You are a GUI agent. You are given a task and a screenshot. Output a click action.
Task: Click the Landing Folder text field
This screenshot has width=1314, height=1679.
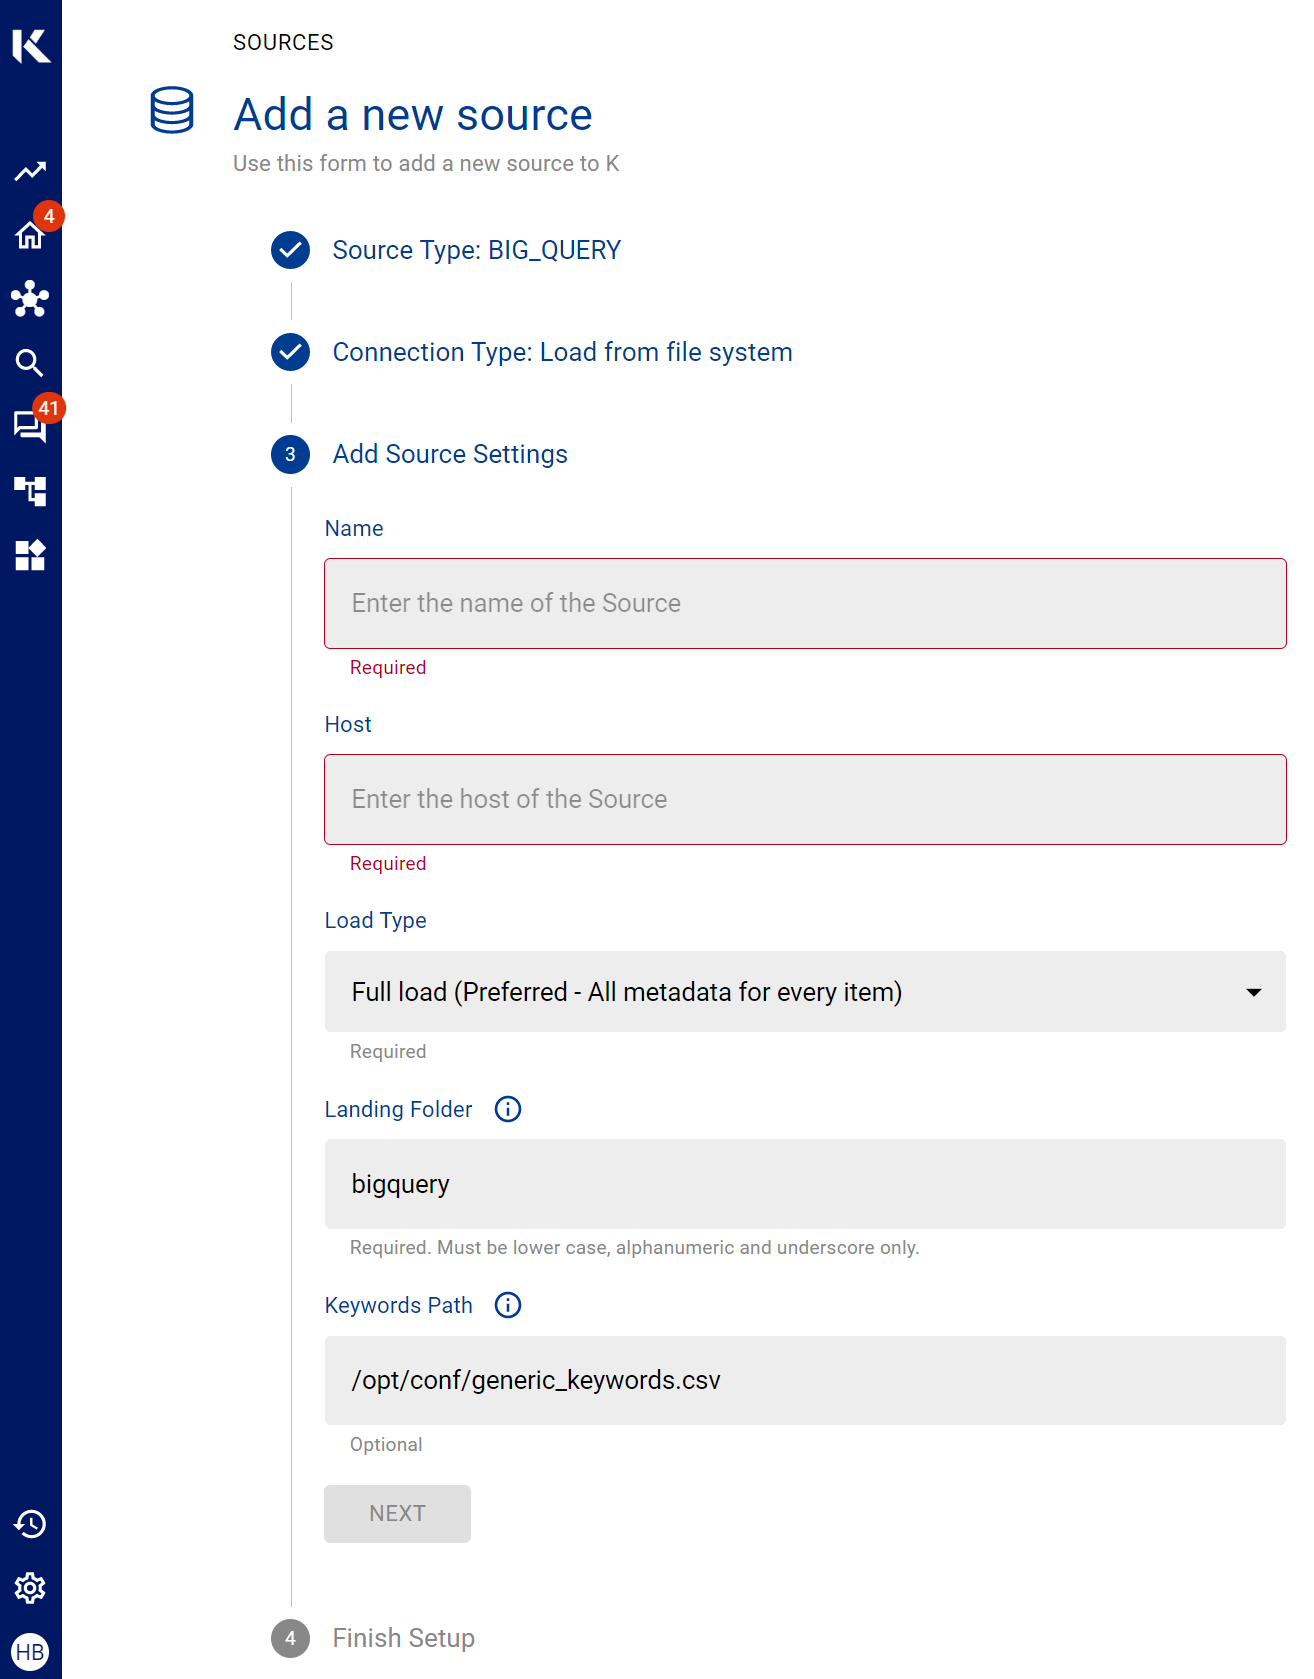pyautogui.click(x=804, y=1184)
